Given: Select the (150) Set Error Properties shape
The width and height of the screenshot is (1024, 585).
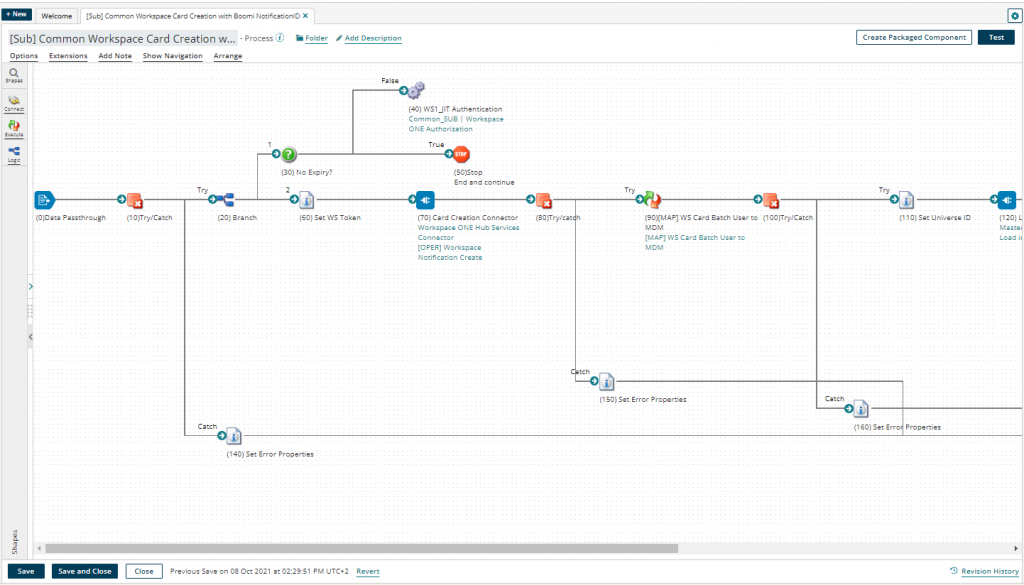Looking at the screenshot, I should coord(606,381).
